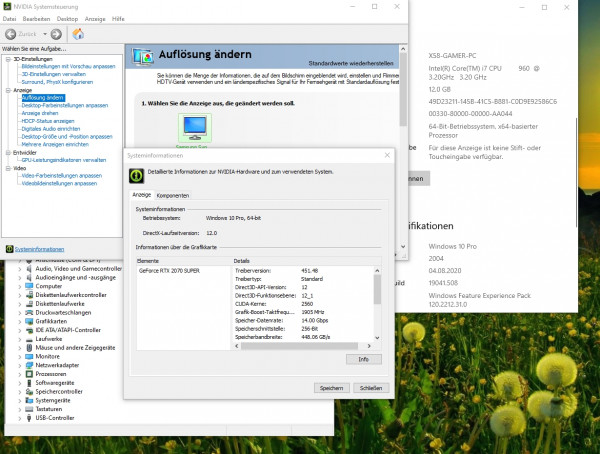Open HDCP-Status anzeigen
This screenshot has width=600, height=454.
coord(48,121)
